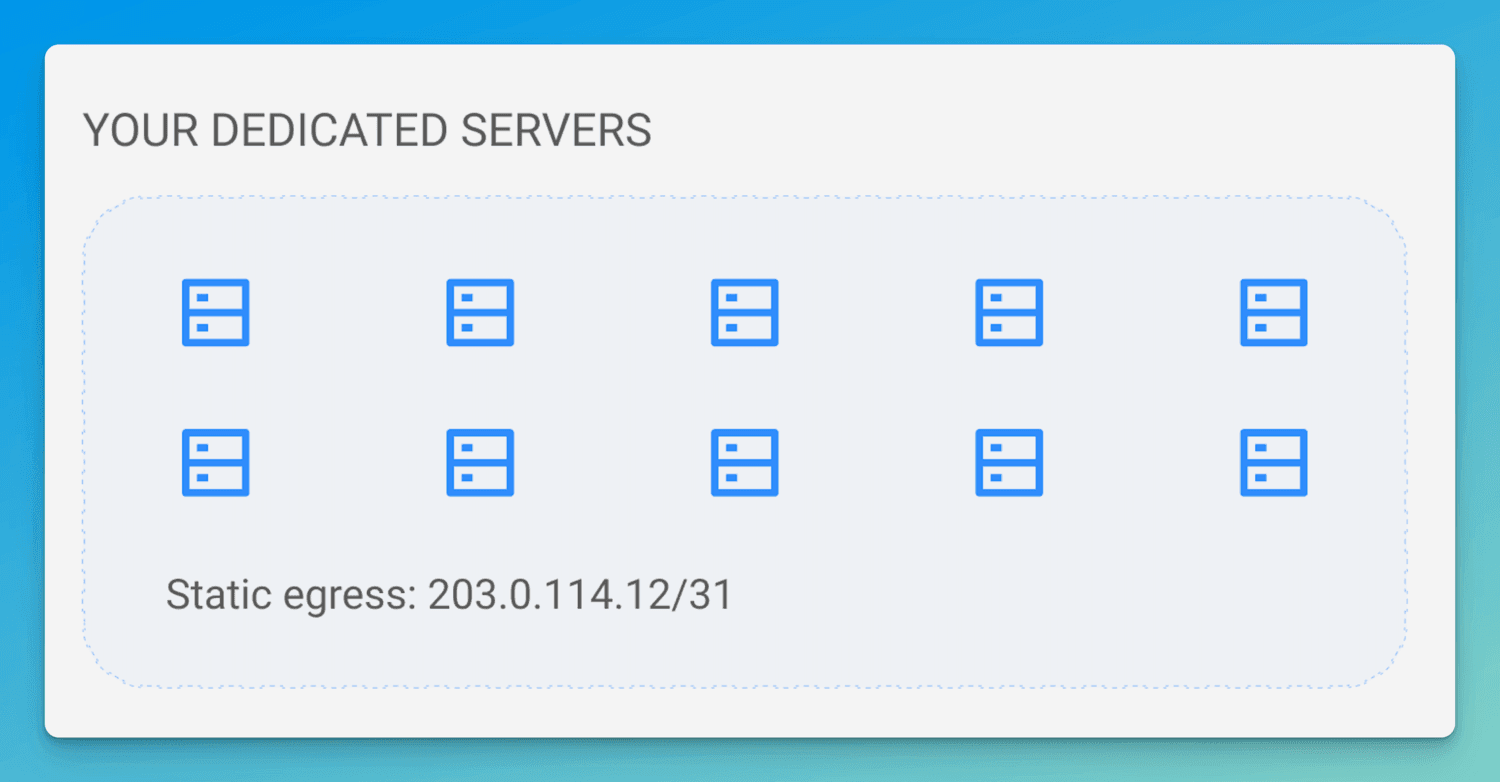Select the first server icon in the top row

point(215,312)
